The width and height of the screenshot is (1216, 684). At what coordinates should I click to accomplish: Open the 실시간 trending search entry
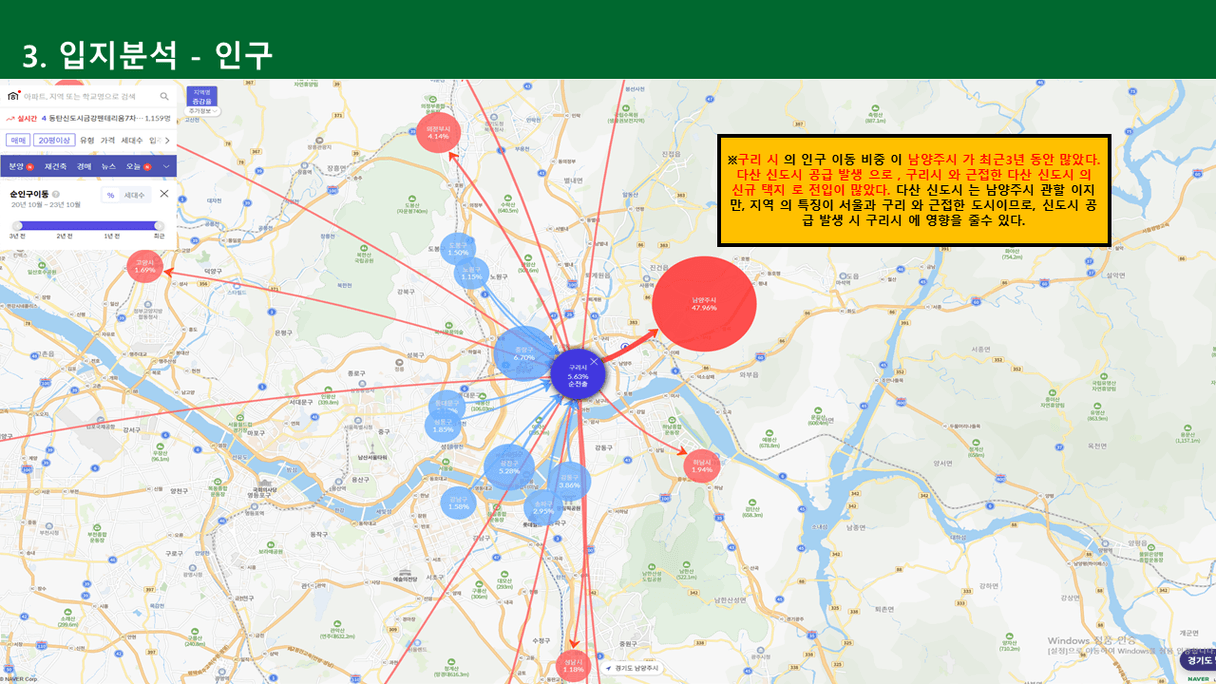pyautogui.click(x=88, y=118)
